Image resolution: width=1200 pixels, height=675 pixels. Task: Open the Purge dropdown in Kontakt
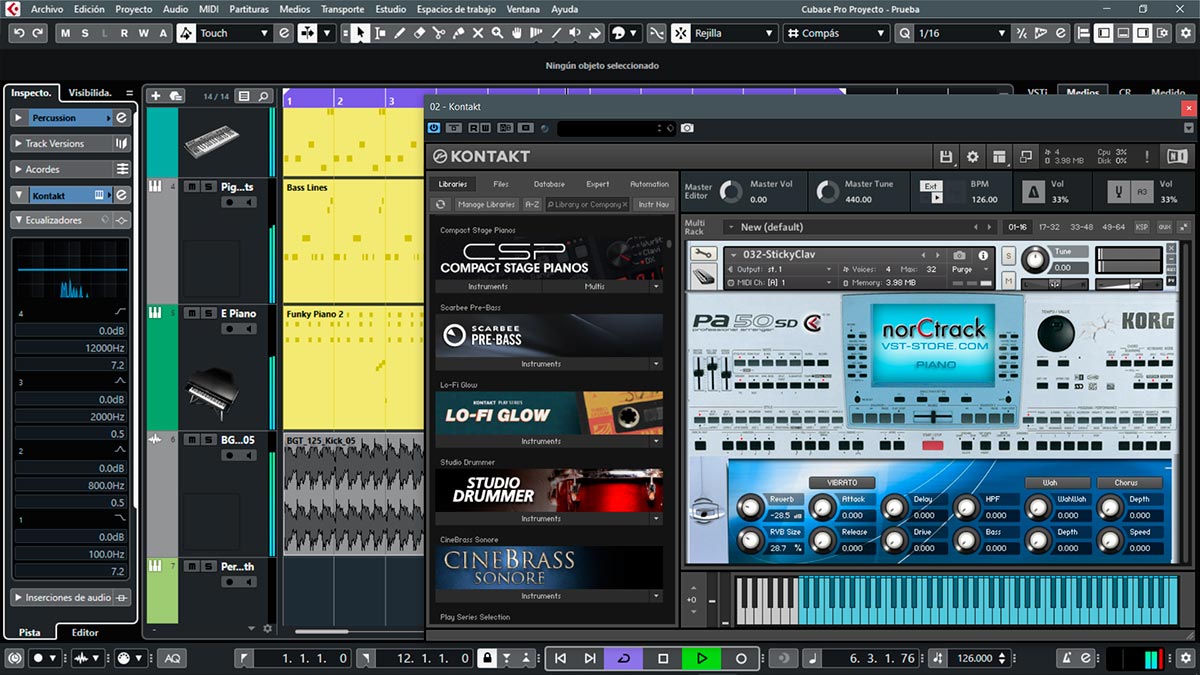969,269
